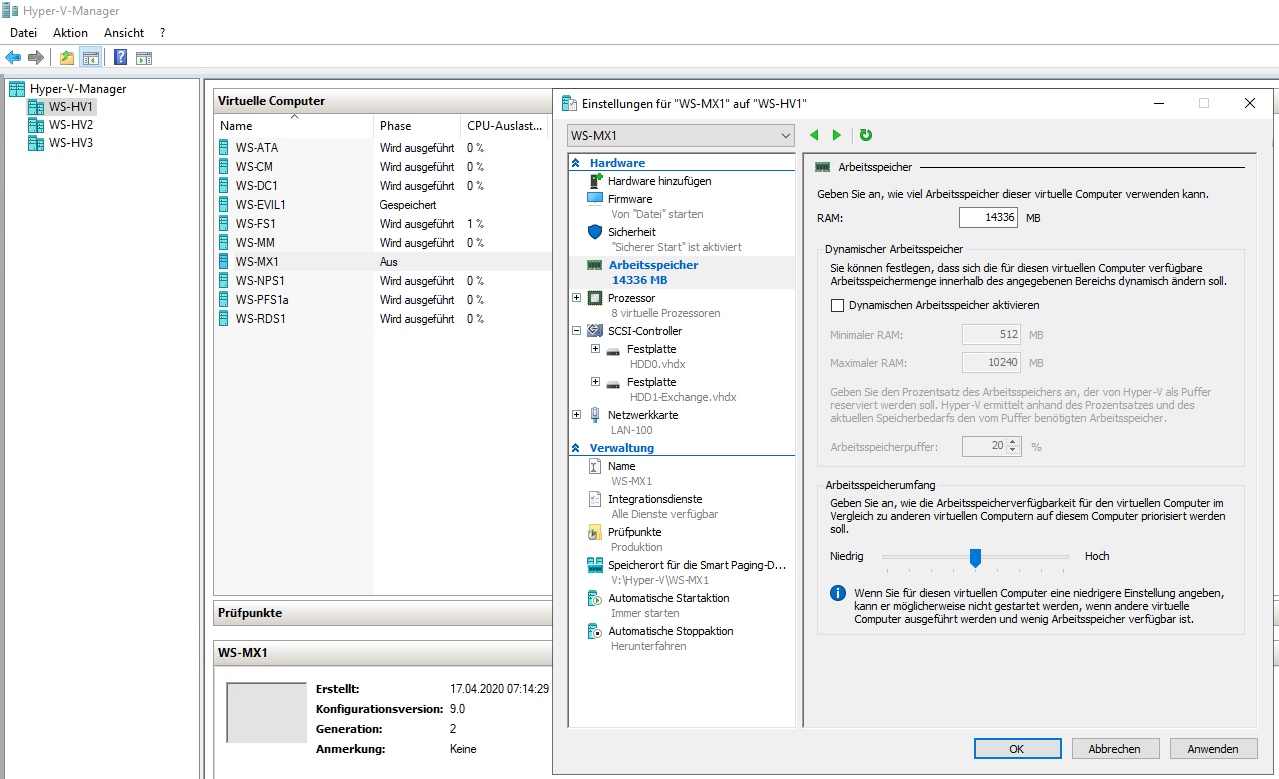This screenshot has width=1279, height=779.
Task: Expand the HDD1-Exchange.vhdx Festplatte node
Action: pyautogui.click(x=596, y=382)
